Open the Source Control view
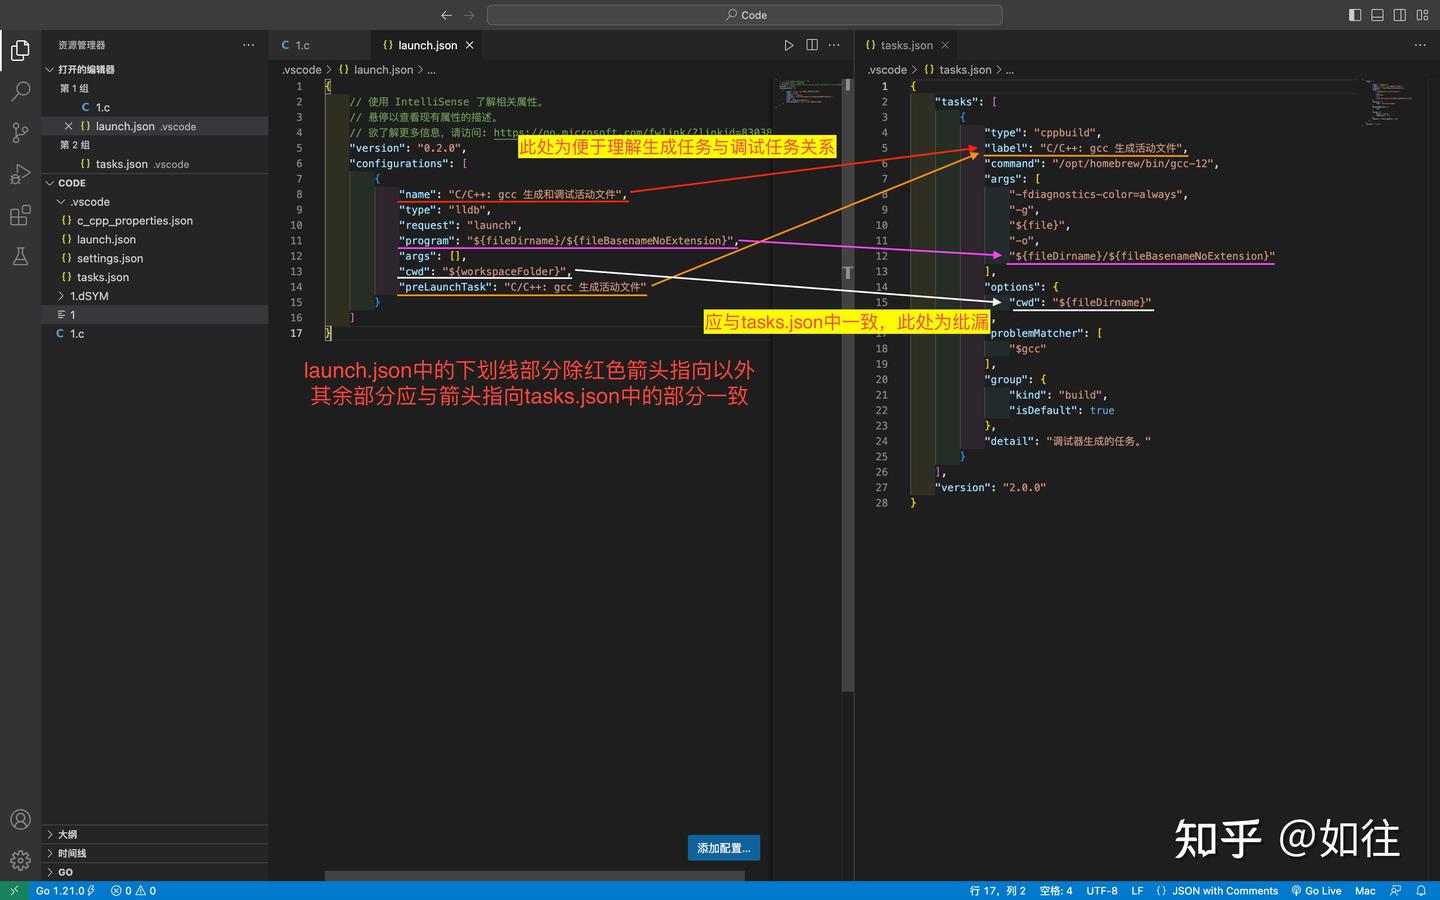Screen dimensions: 1440x900 click(20, 132)
